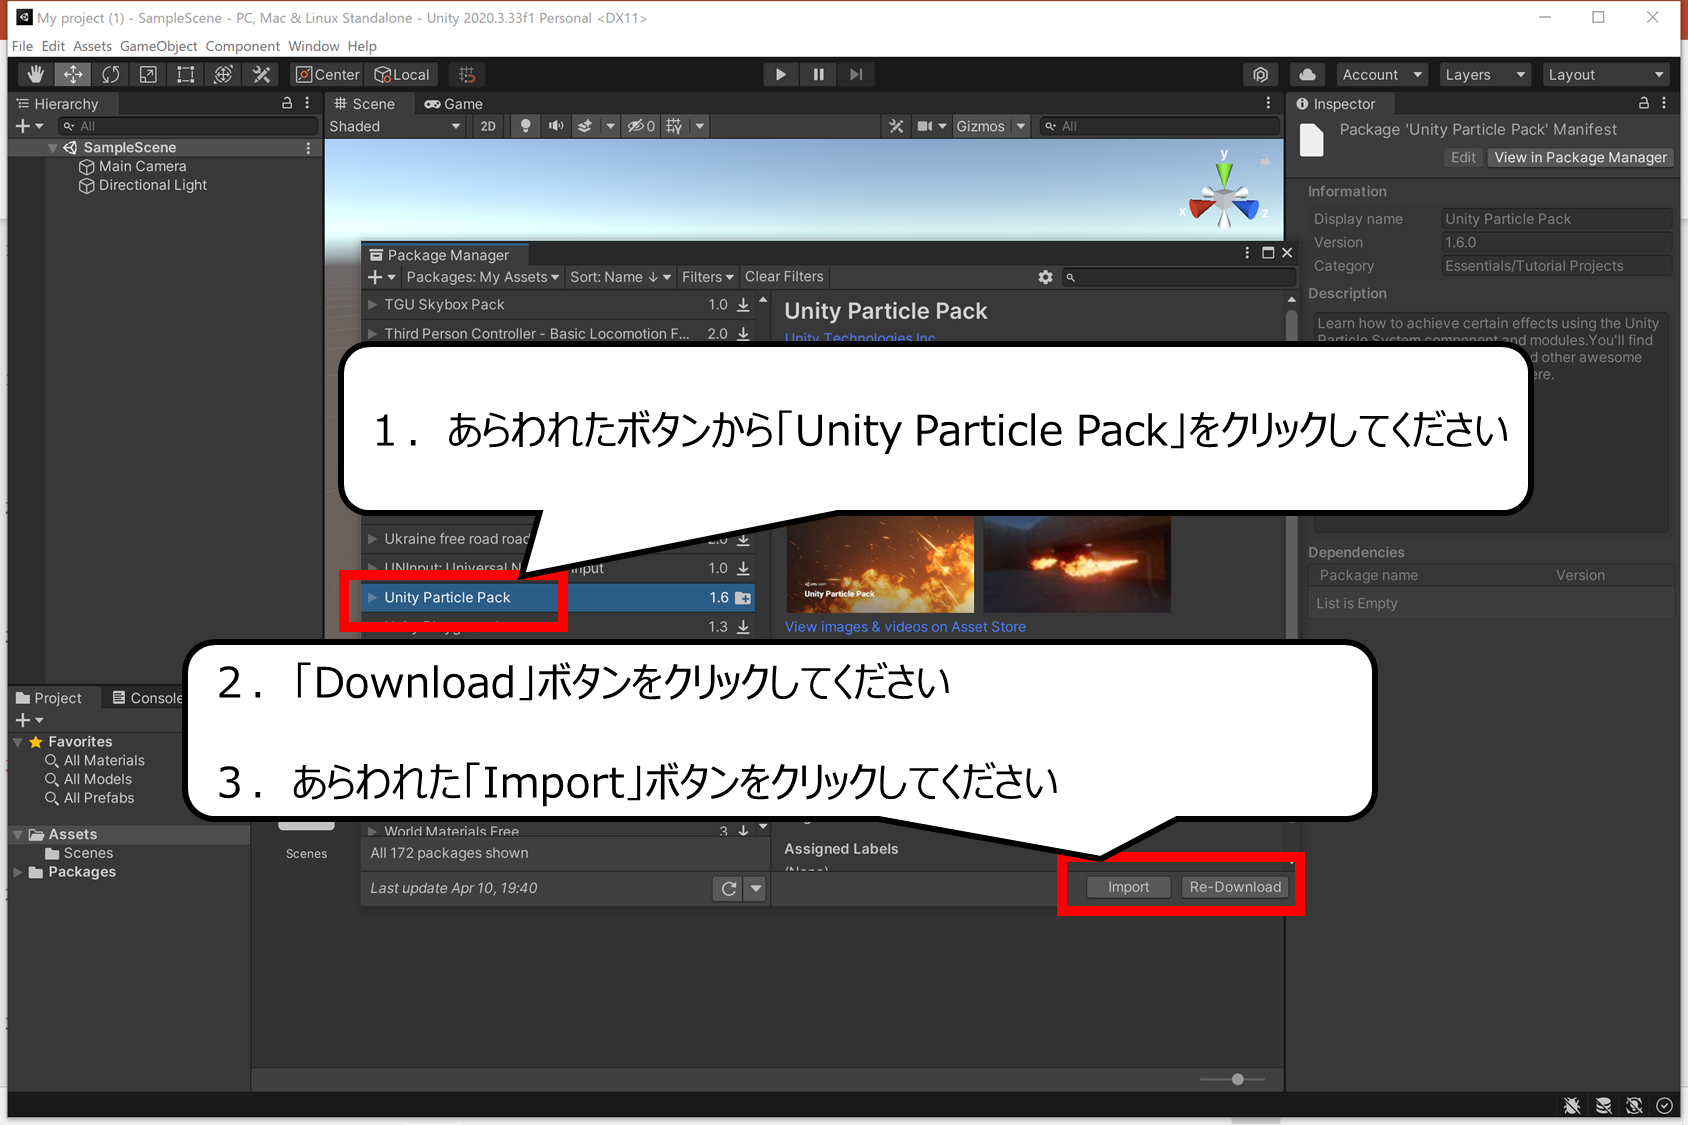This screenshot has height=1125, width=1688.
Task: Open Account dropdown
Action: tap(1382, 75)
